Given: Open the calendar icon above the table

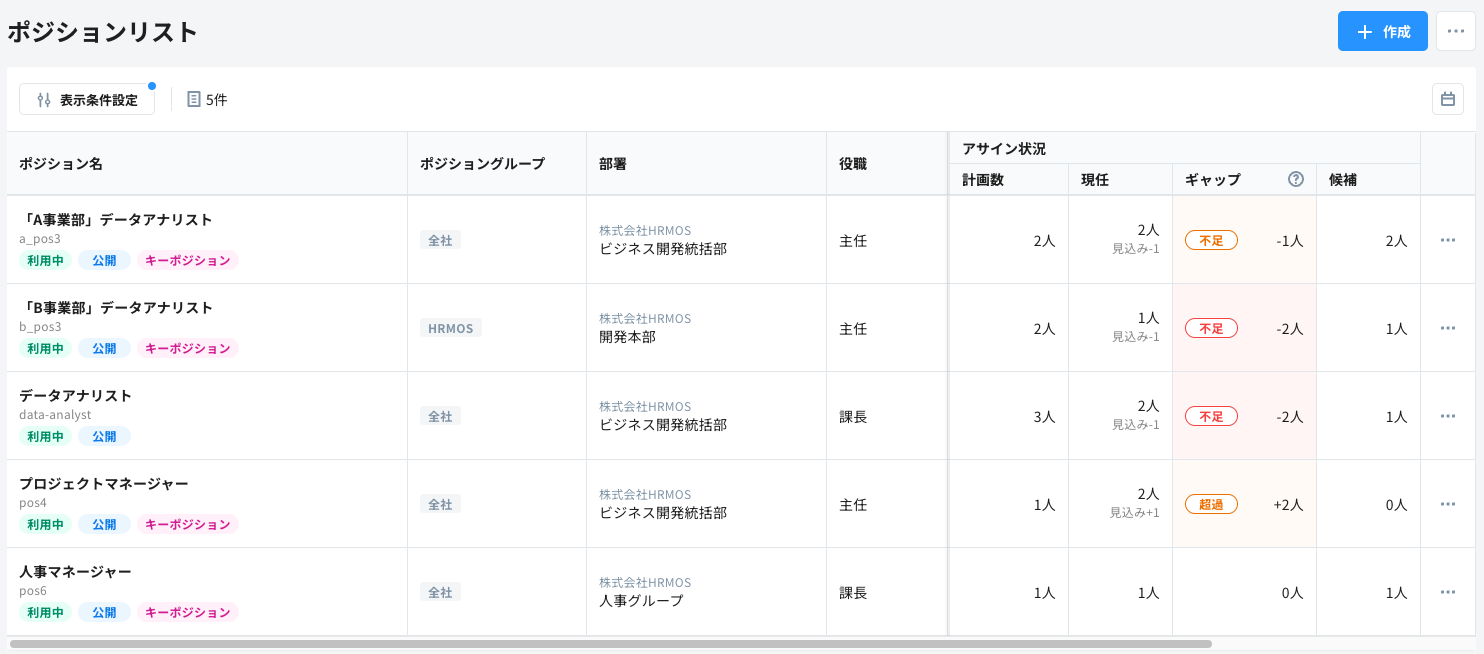Looking at the screenshot, I should (1447, 99).
